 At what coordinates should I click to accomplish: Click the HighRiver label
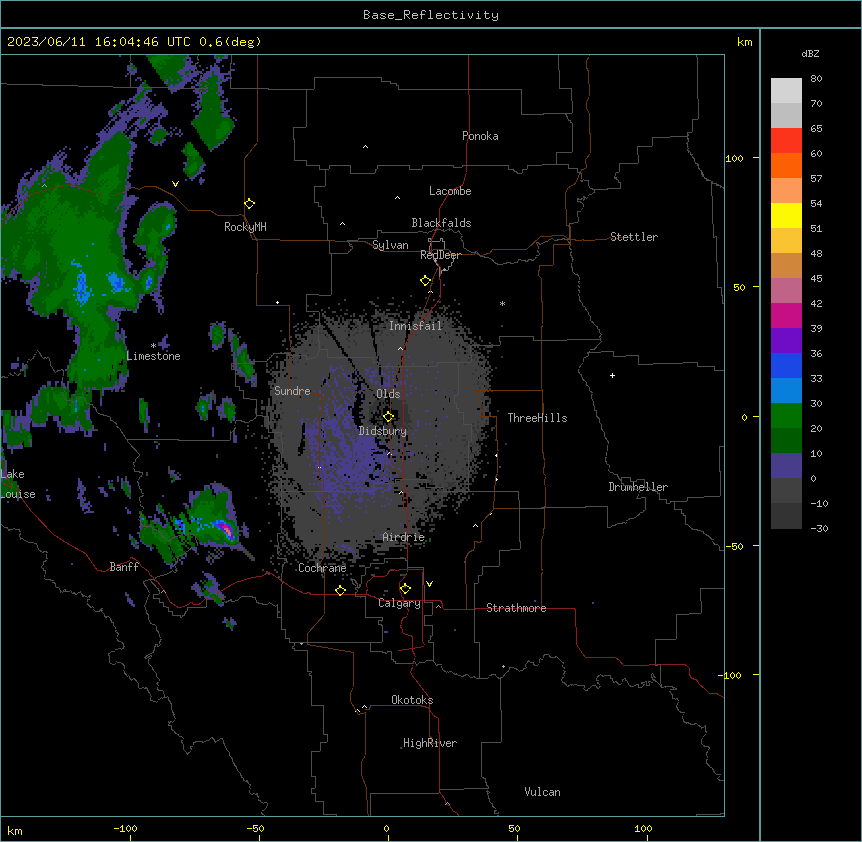tap(430, 743)
